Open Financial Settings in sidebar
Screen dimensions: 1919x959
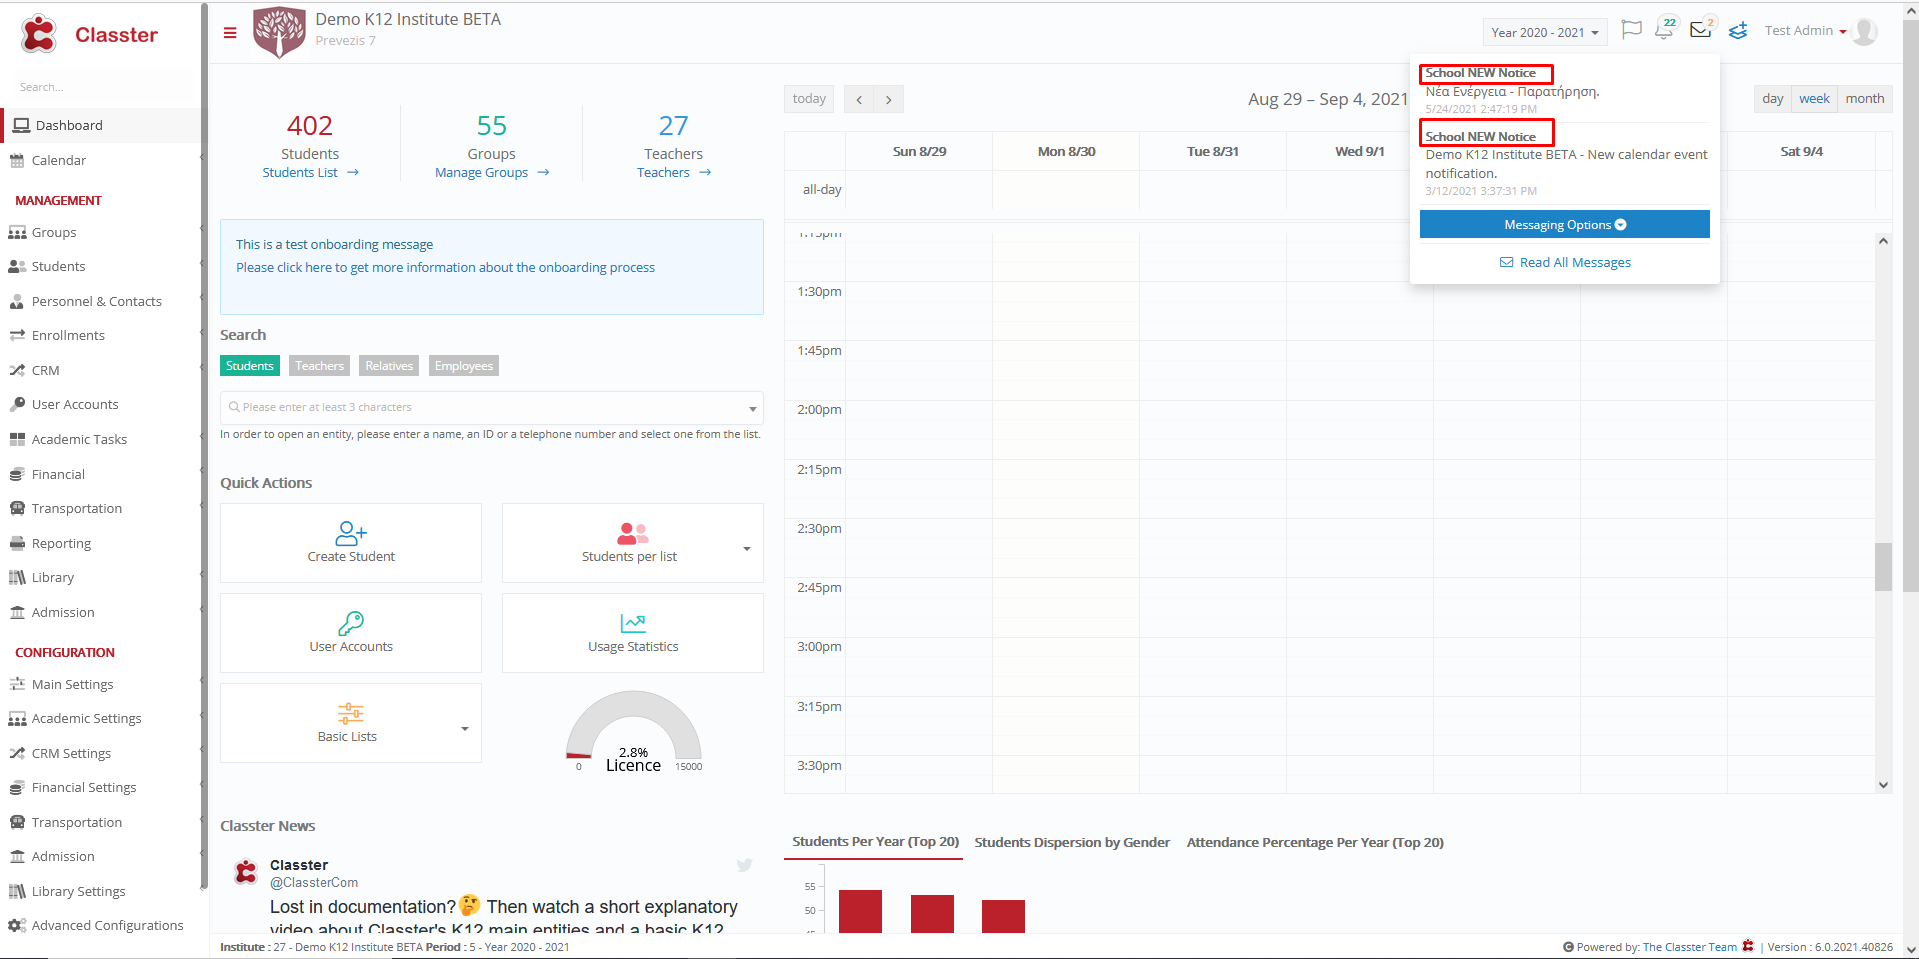84,787
